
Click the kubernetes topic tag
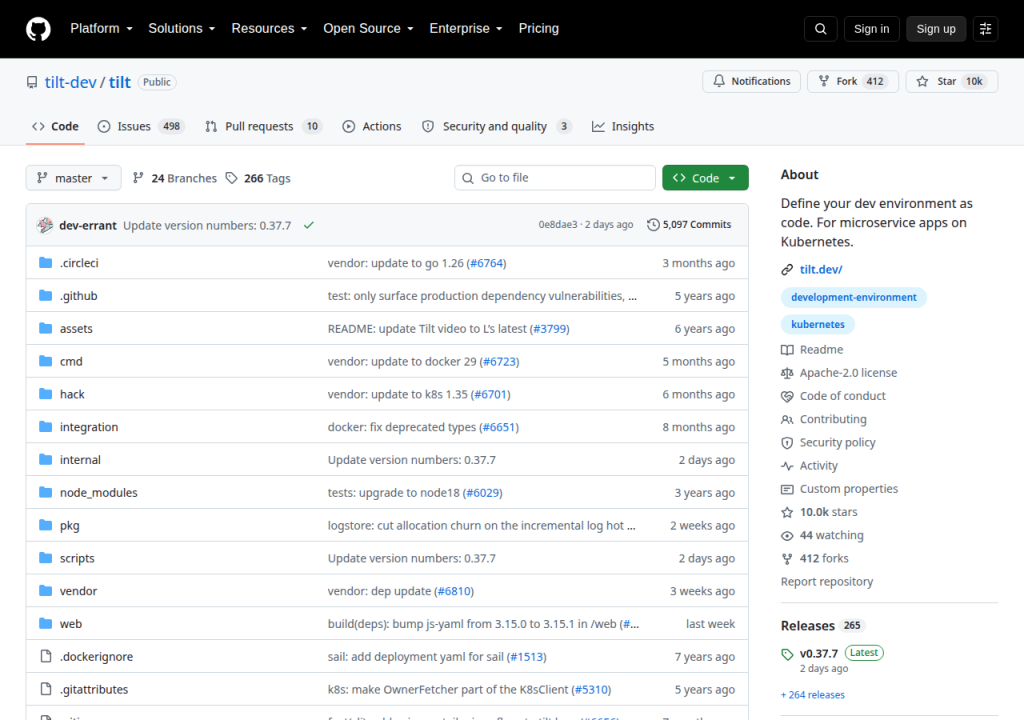pos(818,324)
